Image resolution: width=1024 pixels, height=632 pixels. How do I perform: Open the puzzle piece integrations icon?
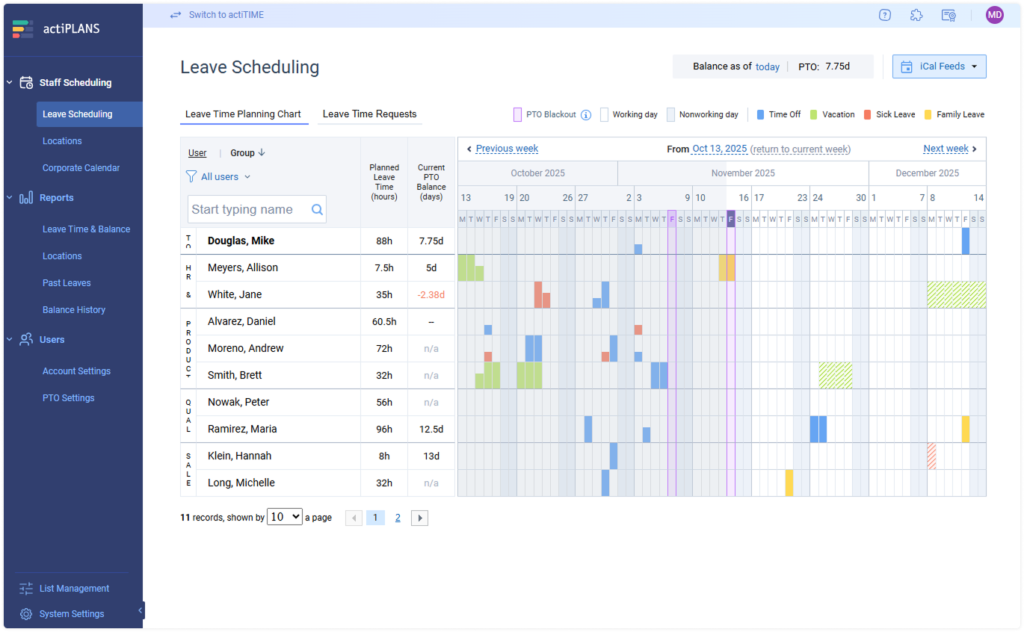(916, 15)
